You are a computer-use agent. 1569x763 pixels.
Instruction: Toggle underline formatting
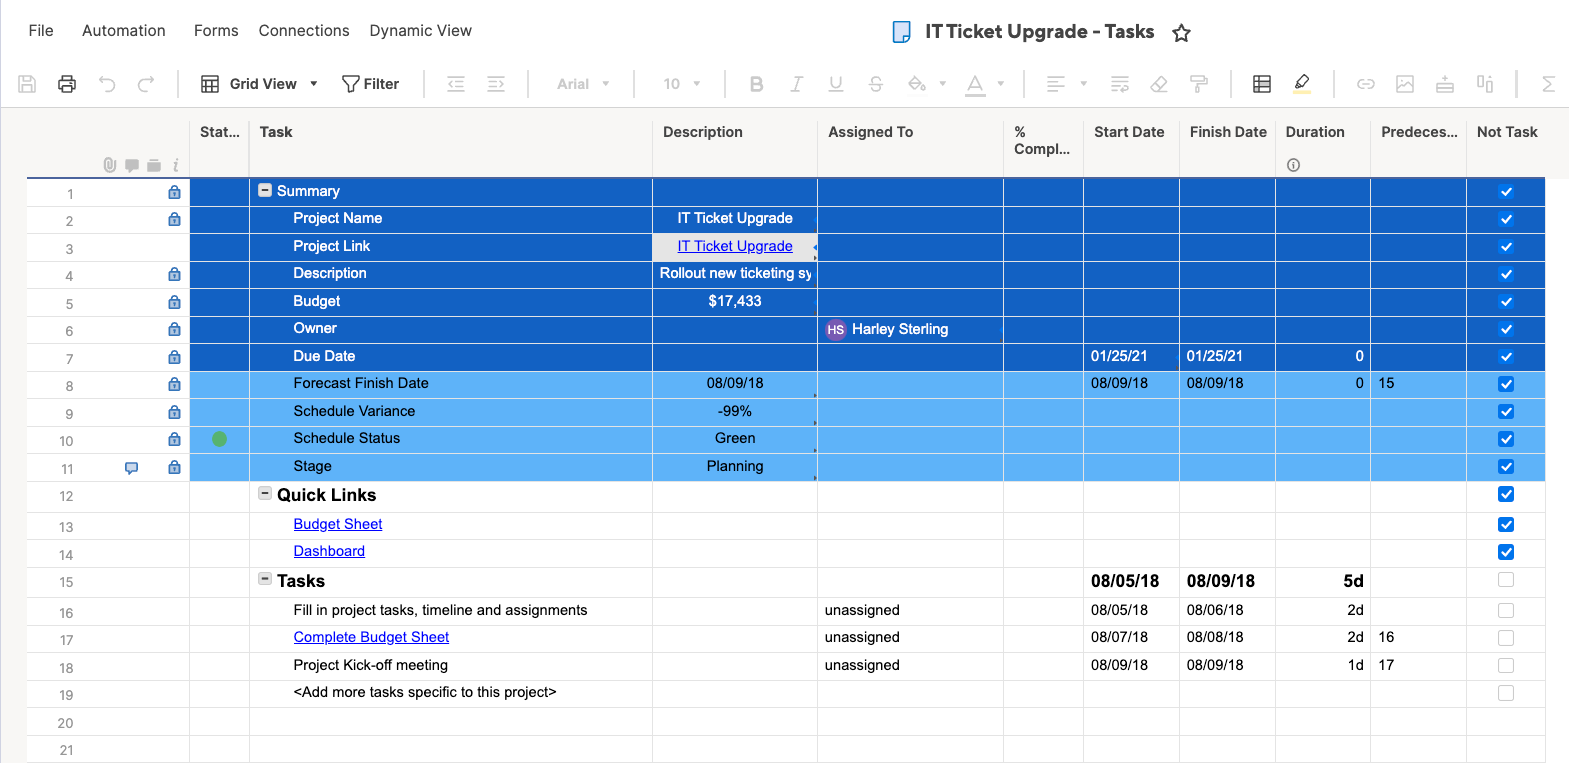coord(836,84)
